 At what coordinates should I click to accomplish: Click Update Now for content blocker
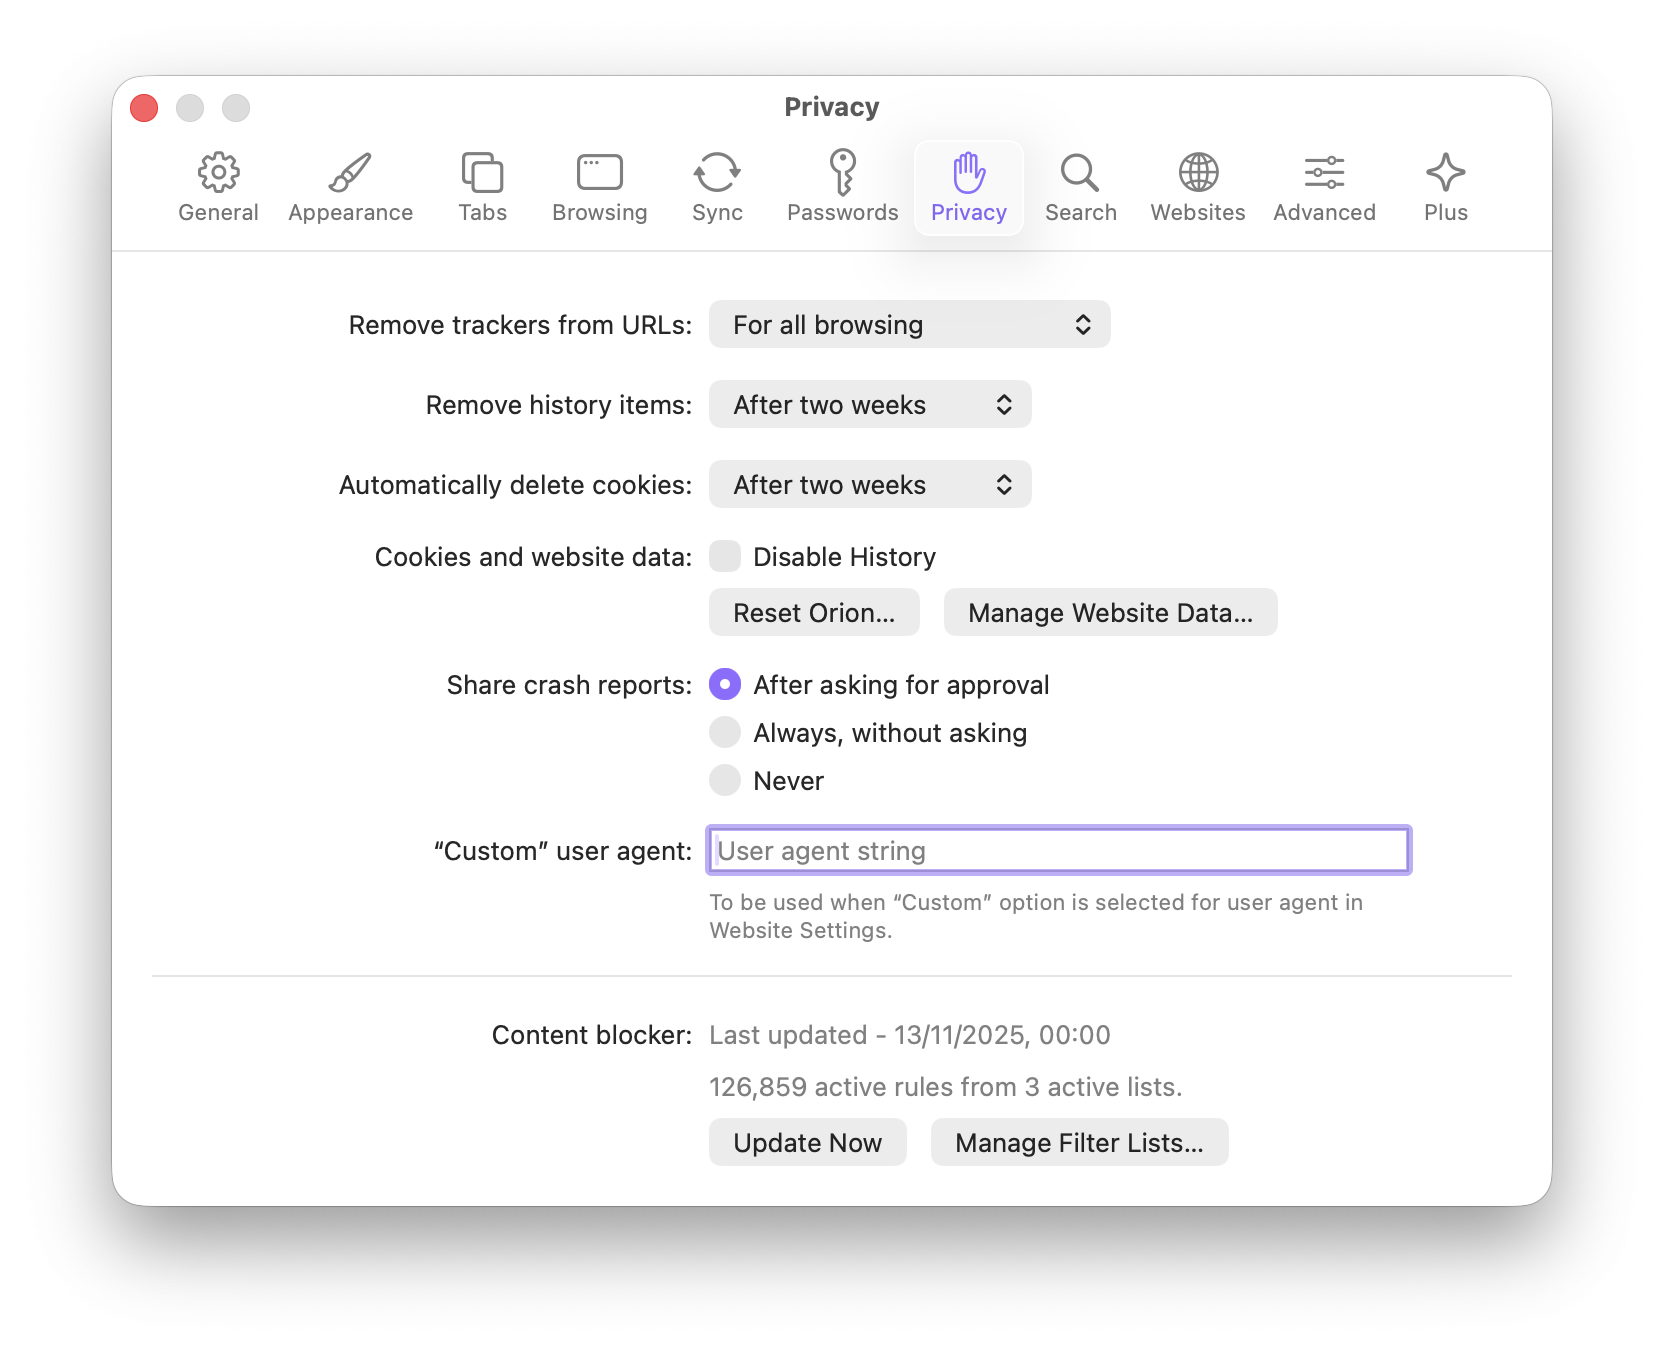pyautogui.click(x=807, y=1142)
